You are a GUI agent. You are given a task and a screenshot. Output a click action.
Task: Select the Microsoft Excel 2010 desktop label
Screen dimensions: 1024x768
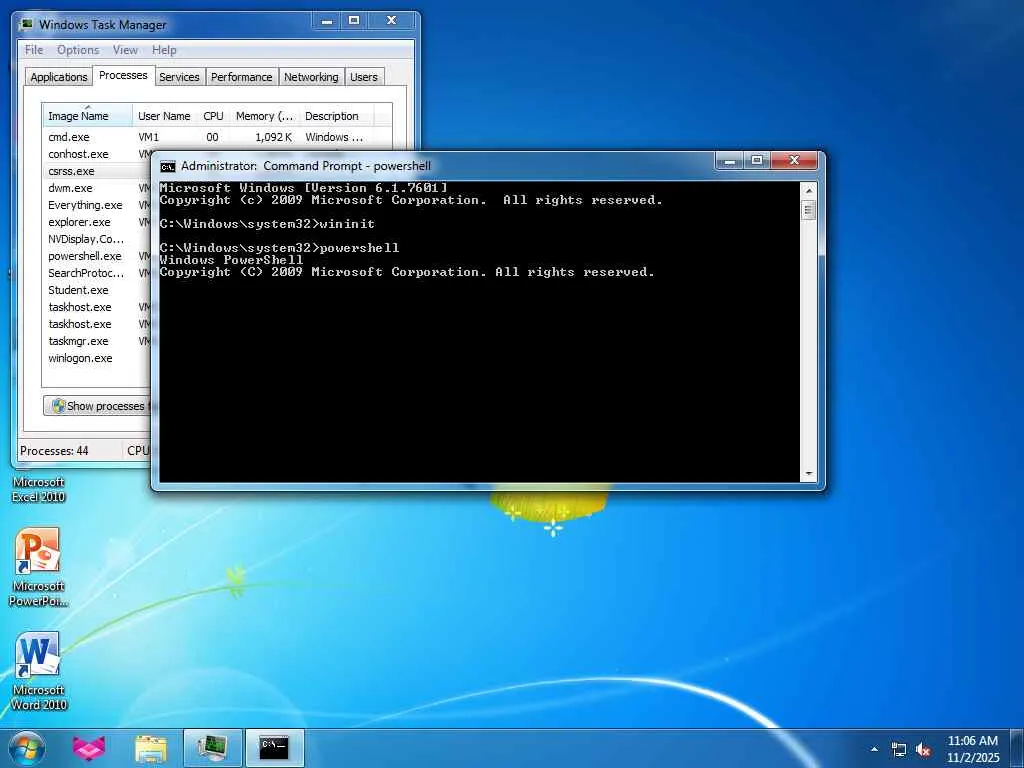39,489
